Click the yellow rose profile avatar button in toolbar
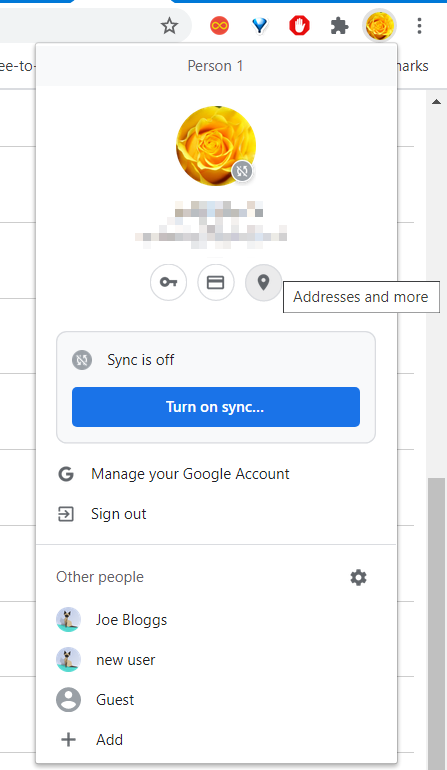The image size is (447, 770). [379, 26]
